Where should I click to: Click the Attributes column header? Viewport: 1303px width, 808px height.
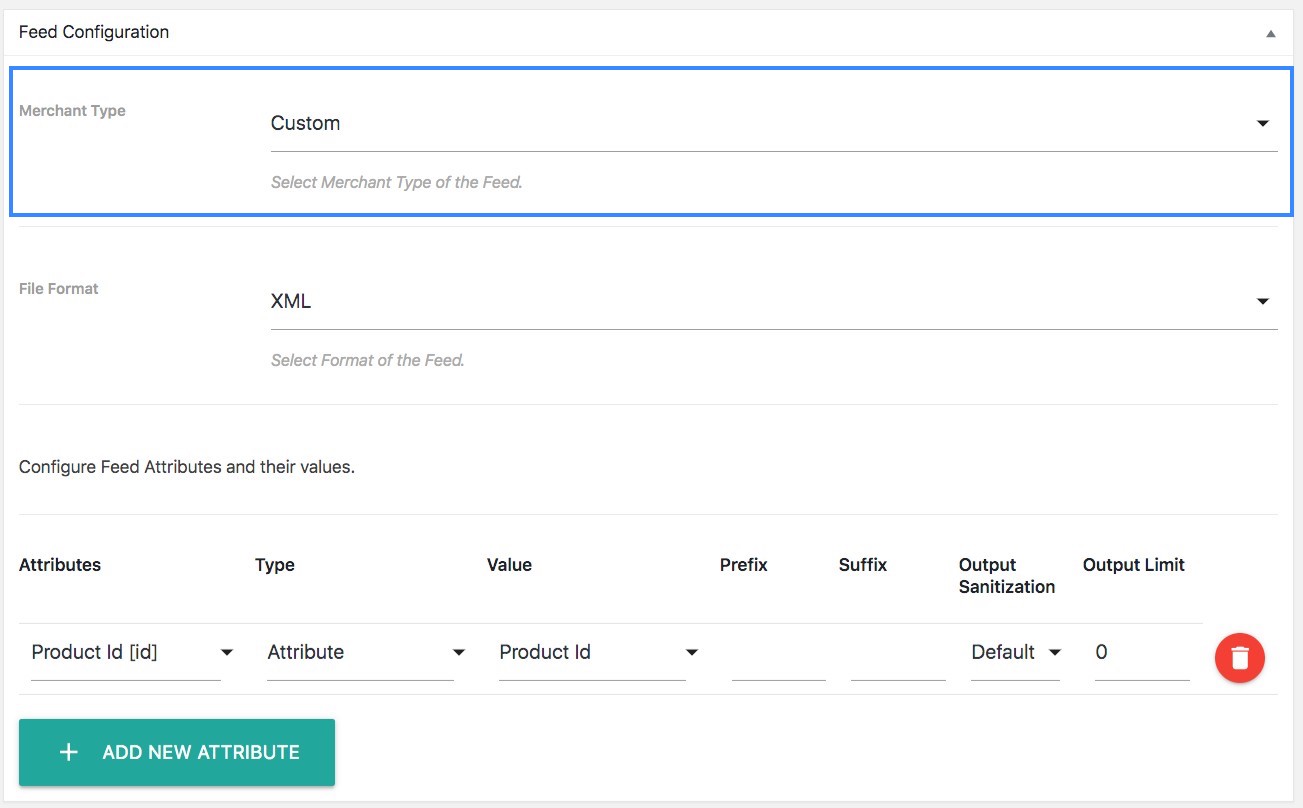pyautogui.click(x=60, y=565)
